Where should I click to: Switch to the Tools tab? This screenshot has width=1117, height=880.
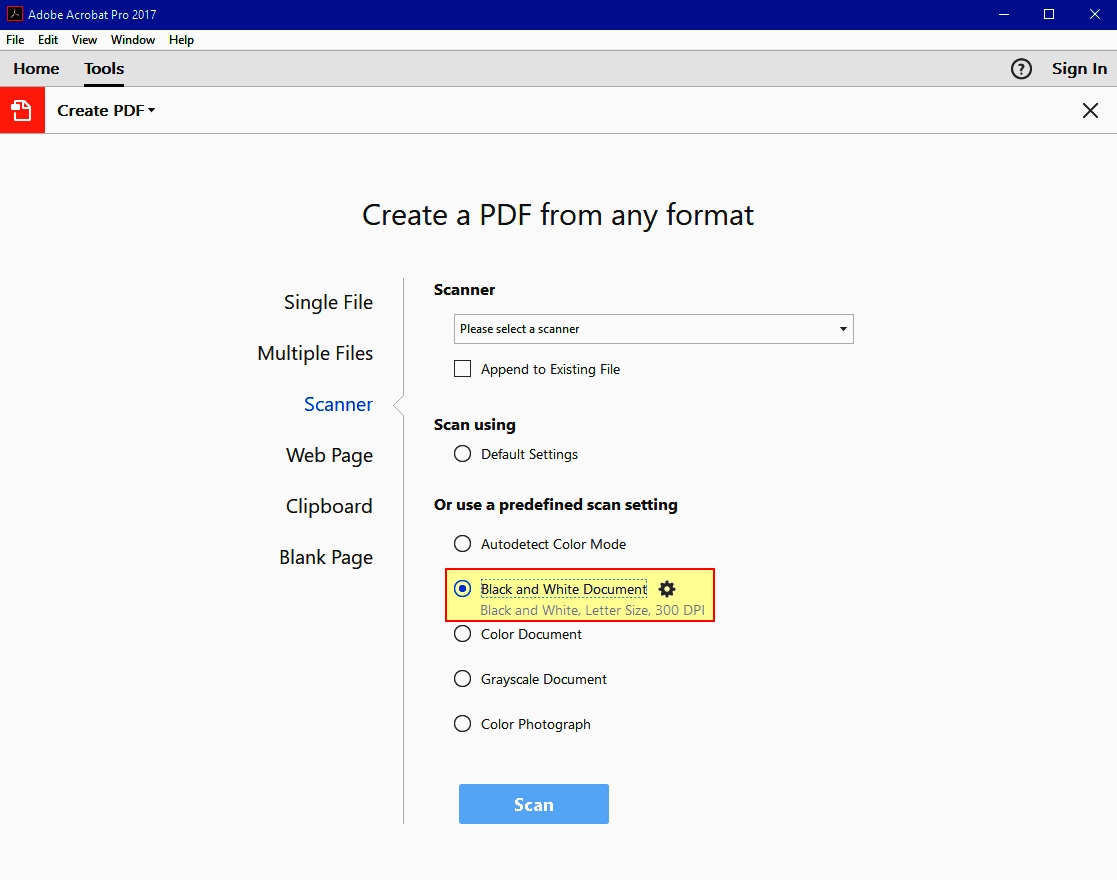click(x=104, y=68)
